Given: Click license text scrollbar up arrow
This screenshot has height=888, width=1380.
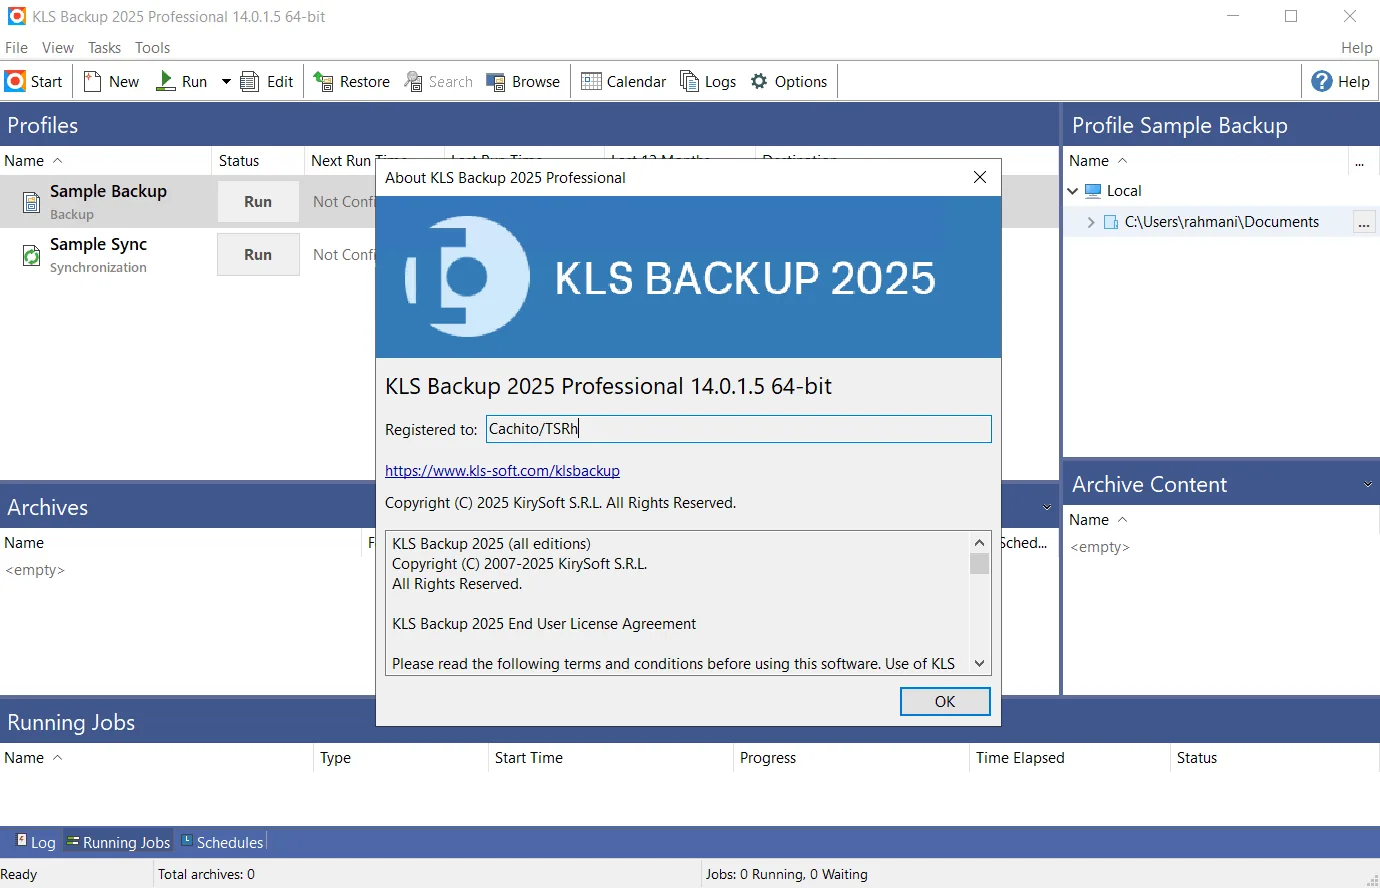Looking at the screenshot, I should (979, 543).
